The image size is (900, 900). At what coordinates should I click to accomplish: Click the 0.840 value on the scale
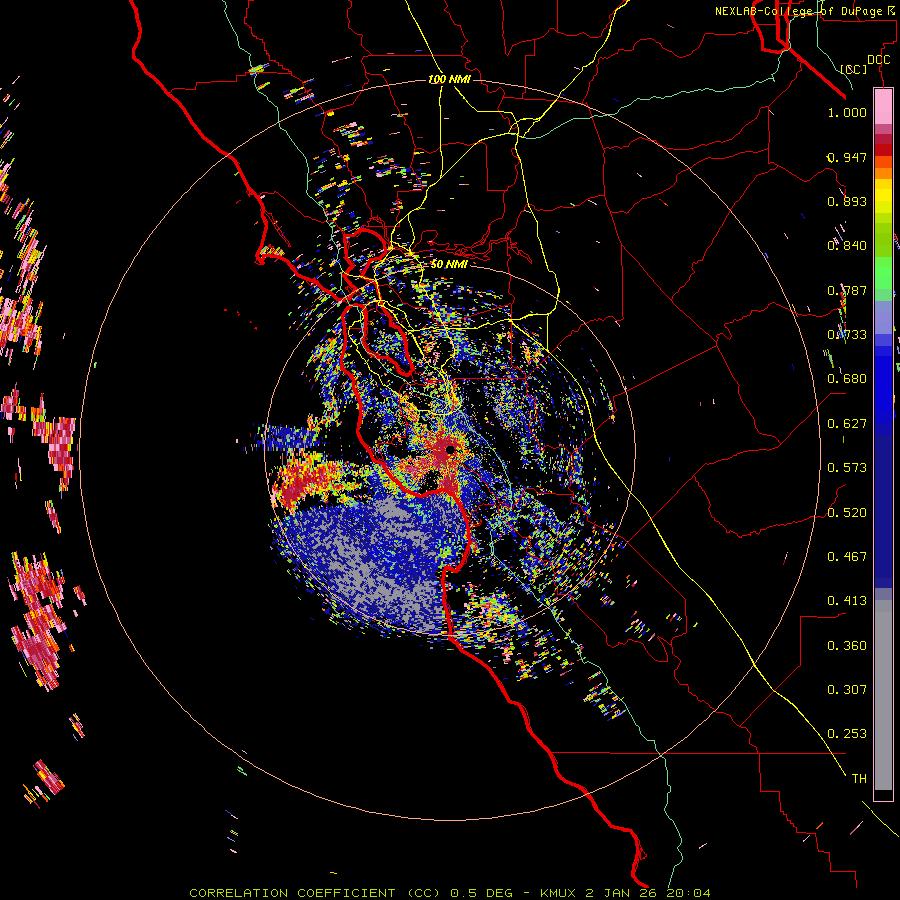[x=847, y=246]
